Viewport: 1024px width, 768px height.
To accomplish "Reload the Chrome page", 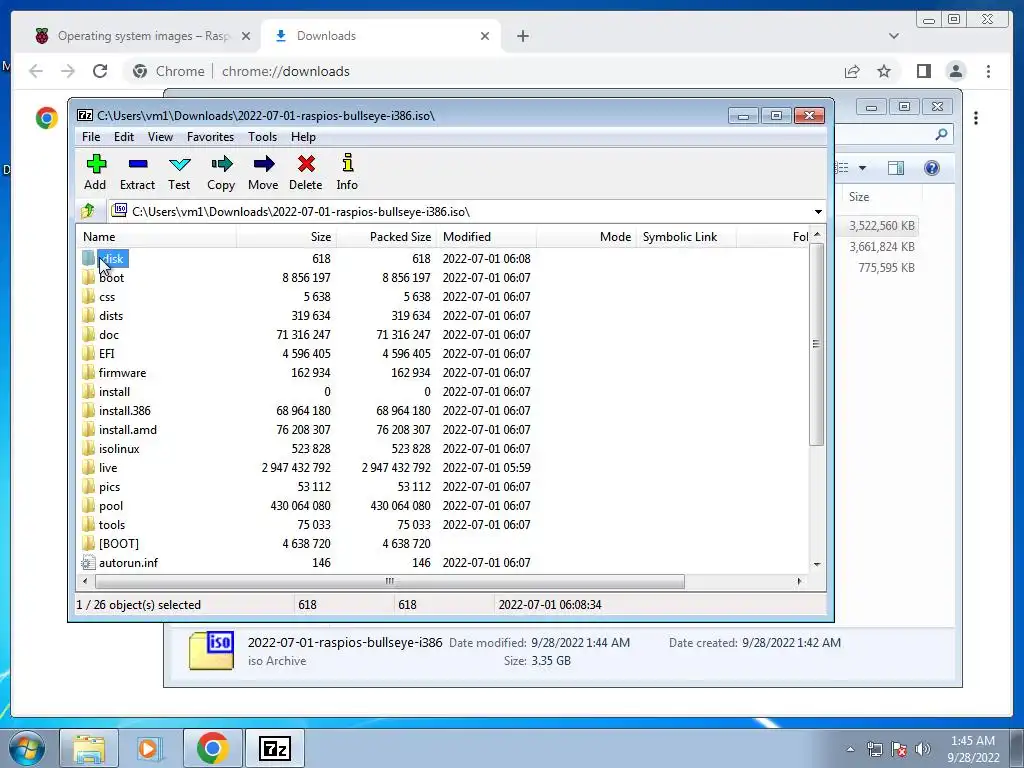I will (x=99, y=71).
